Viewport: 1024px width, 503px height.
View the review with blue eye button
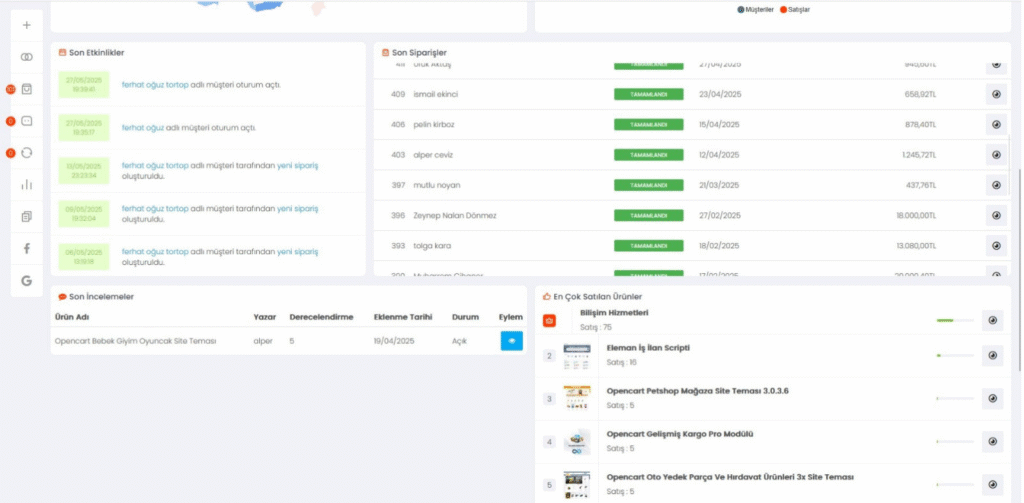pos(511,341)
